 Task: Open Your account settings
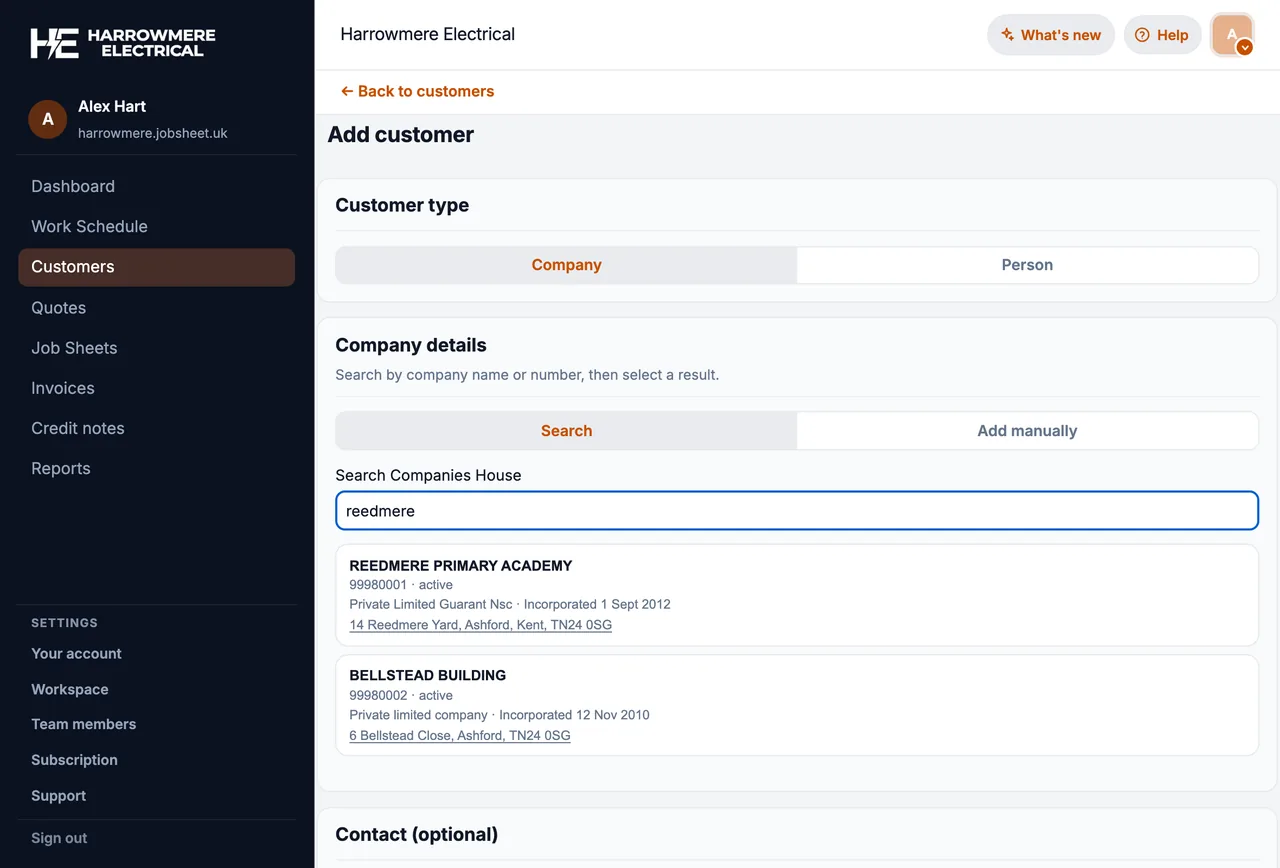76,654
